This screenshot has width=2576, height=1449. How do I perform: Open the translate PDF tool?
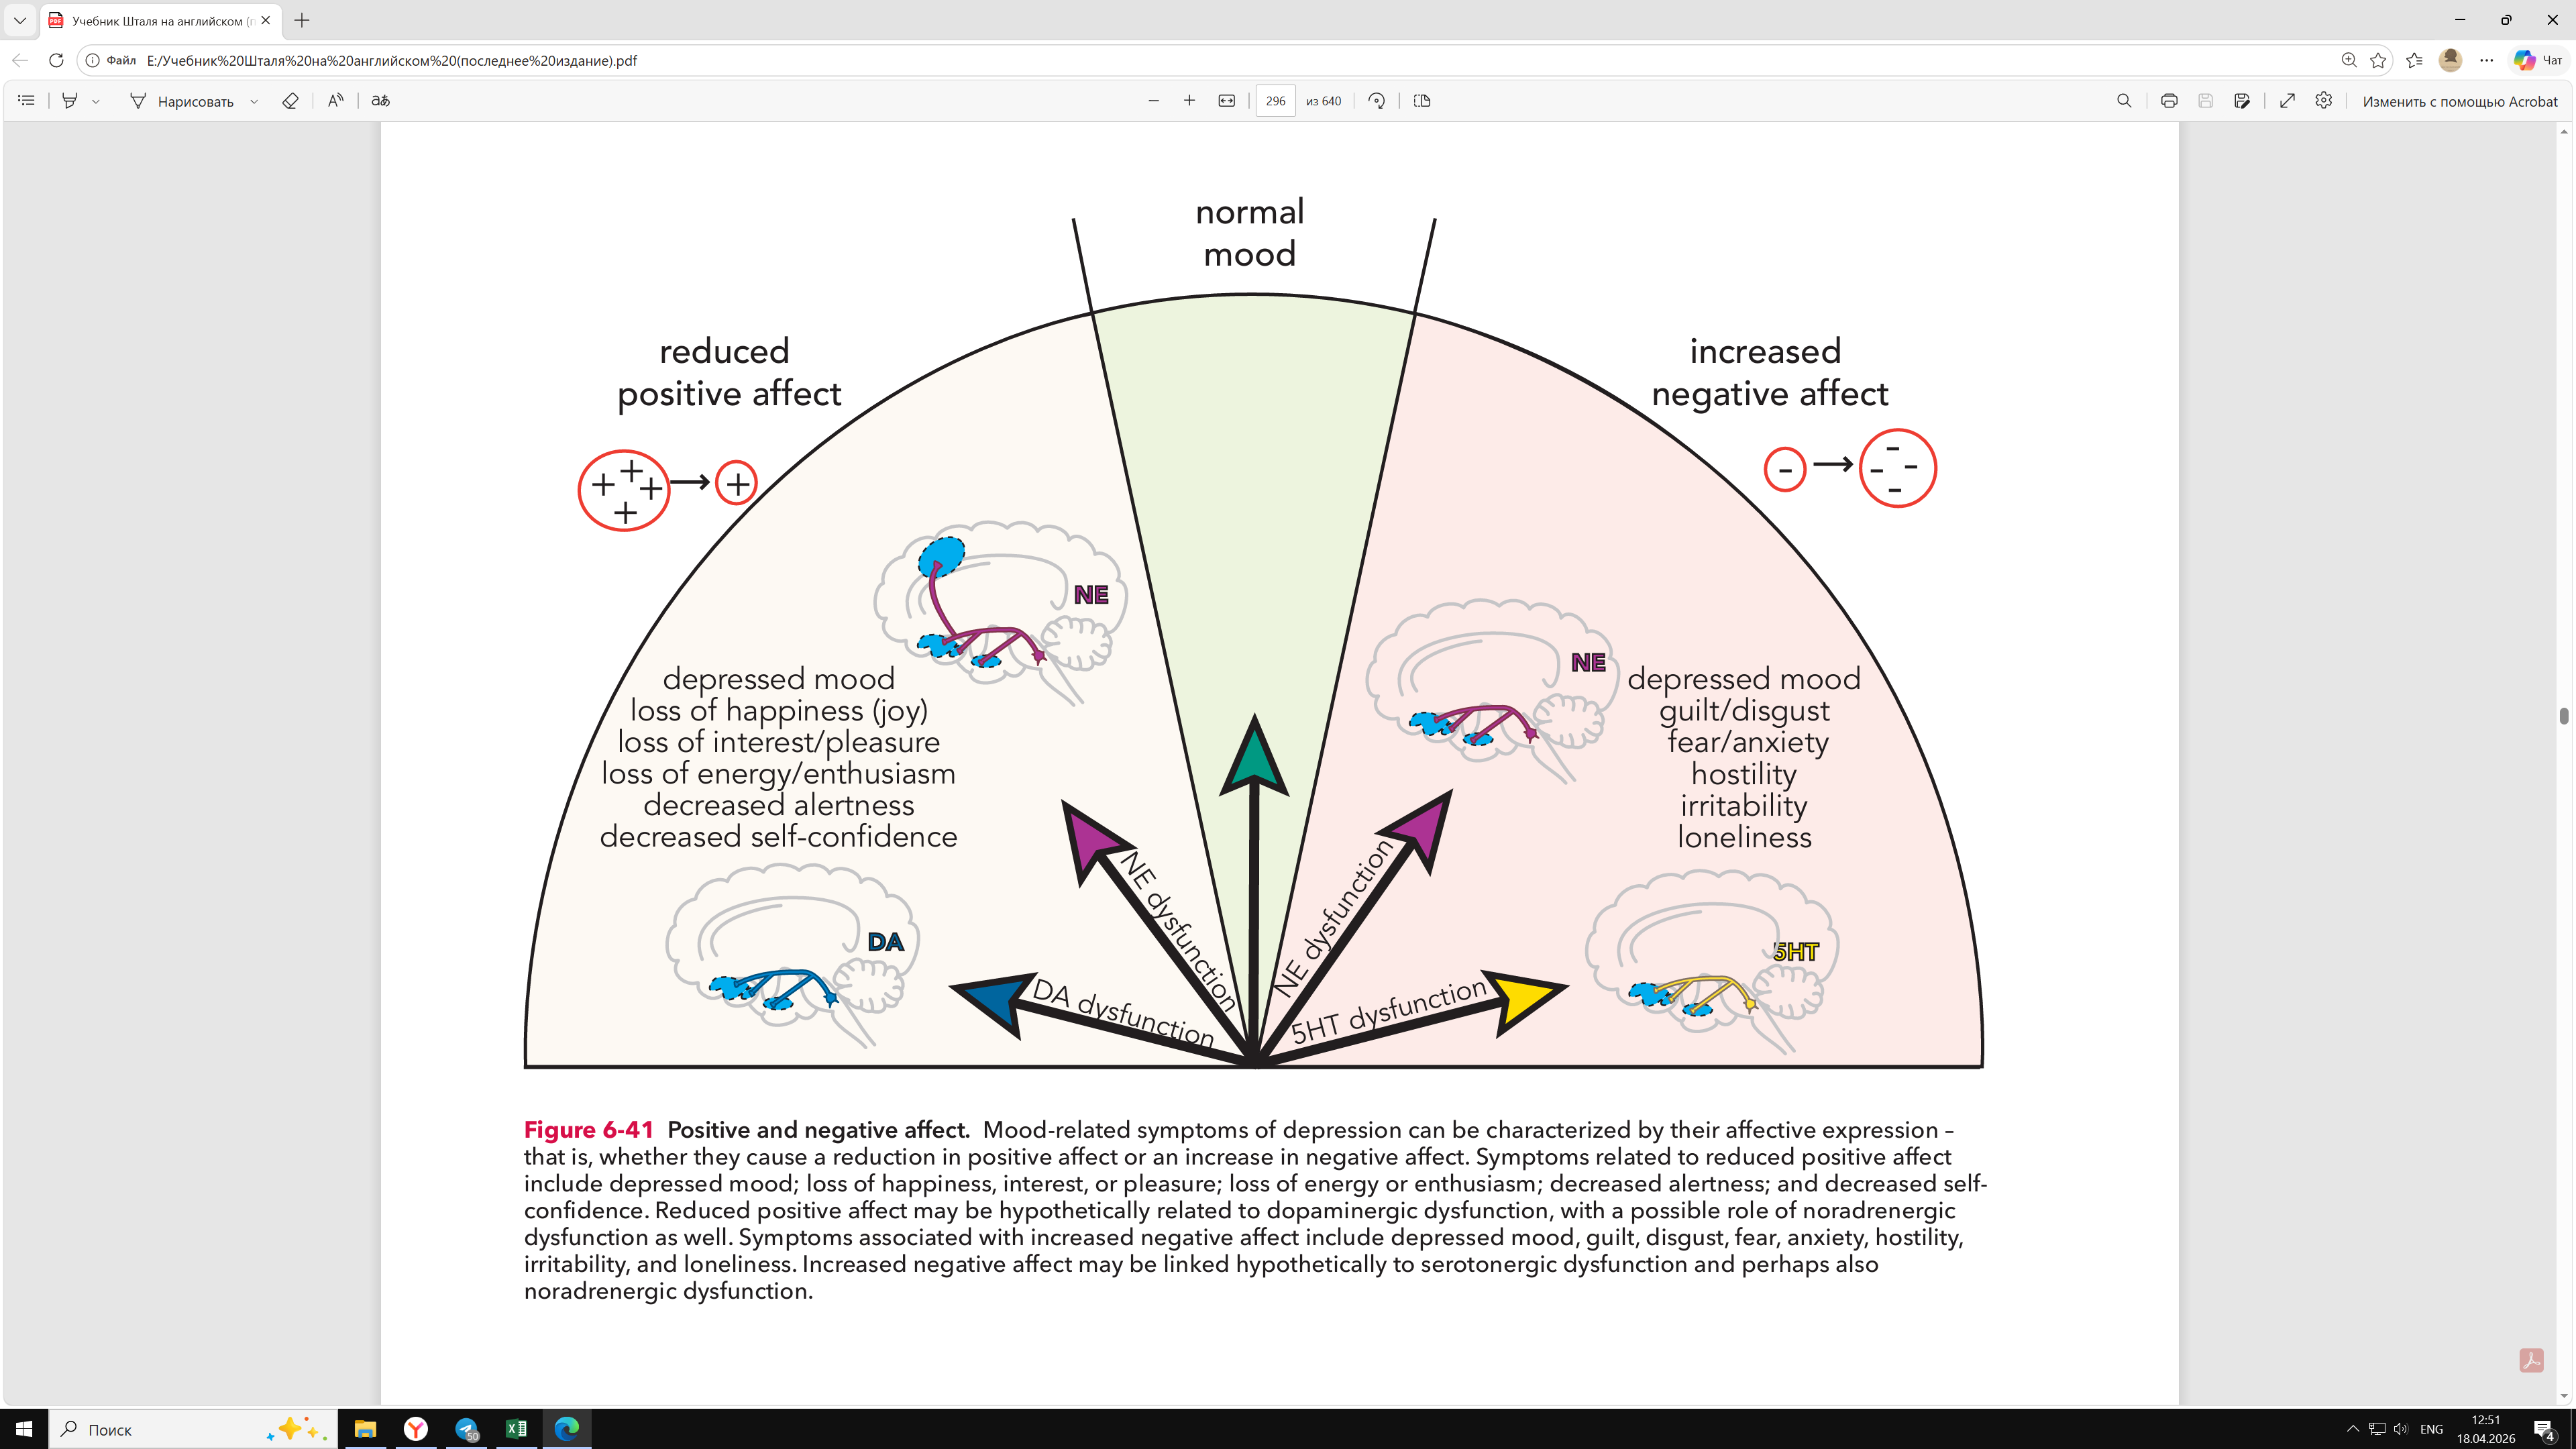point(381,101)
